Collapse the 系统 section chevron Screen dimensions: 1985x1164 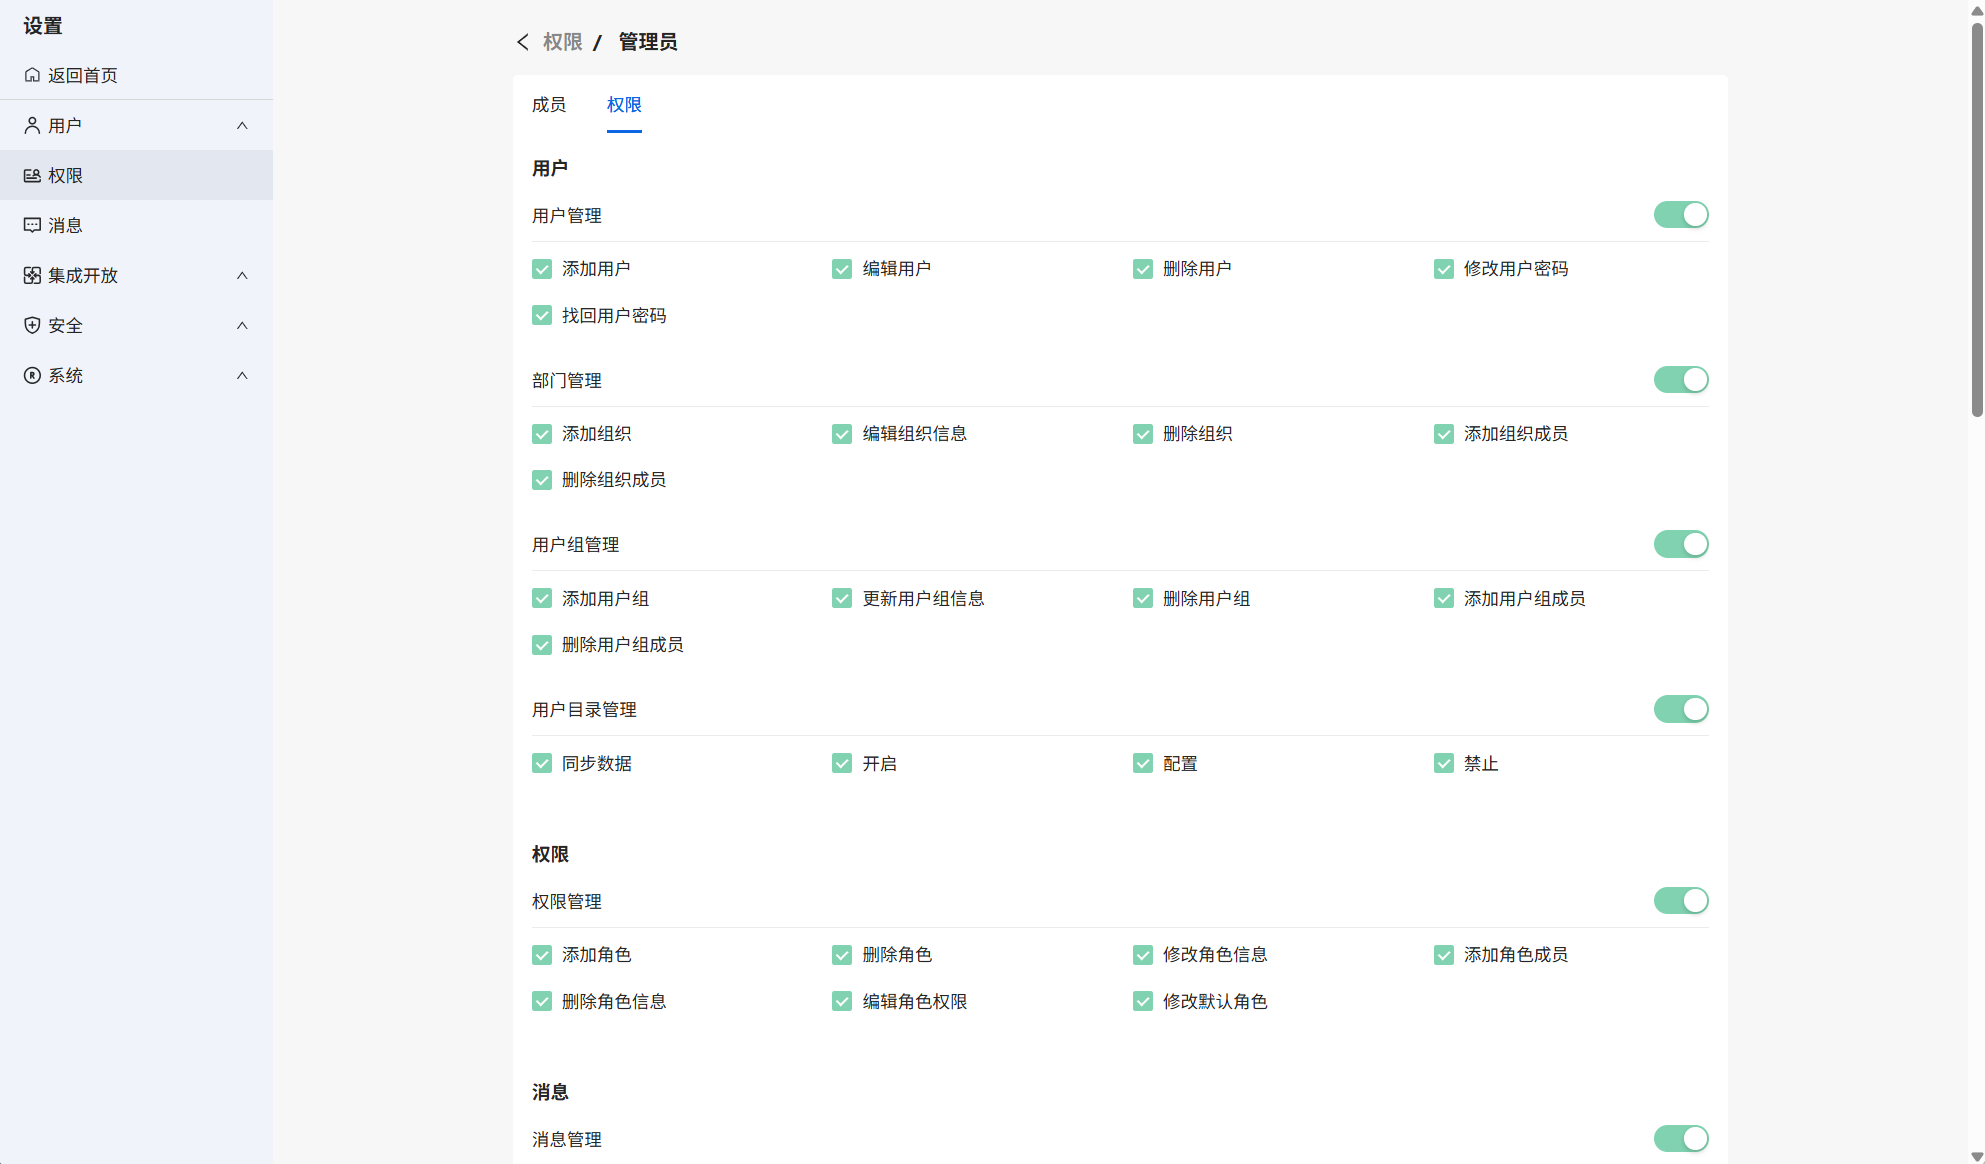point(242,375)
